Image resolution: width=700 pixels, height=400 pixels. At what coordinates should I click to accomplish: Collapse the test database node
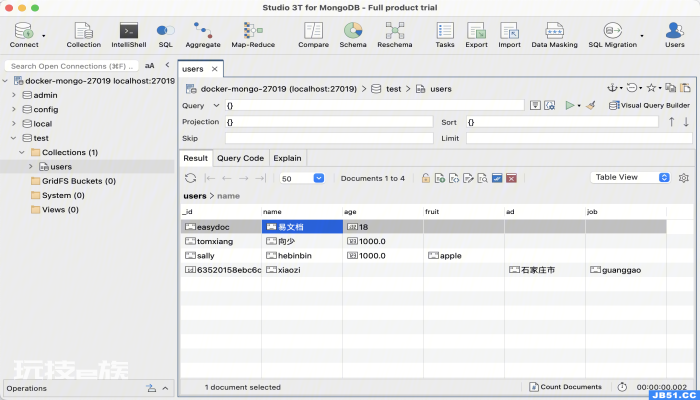pyautogui.click(x=14, y=138)
